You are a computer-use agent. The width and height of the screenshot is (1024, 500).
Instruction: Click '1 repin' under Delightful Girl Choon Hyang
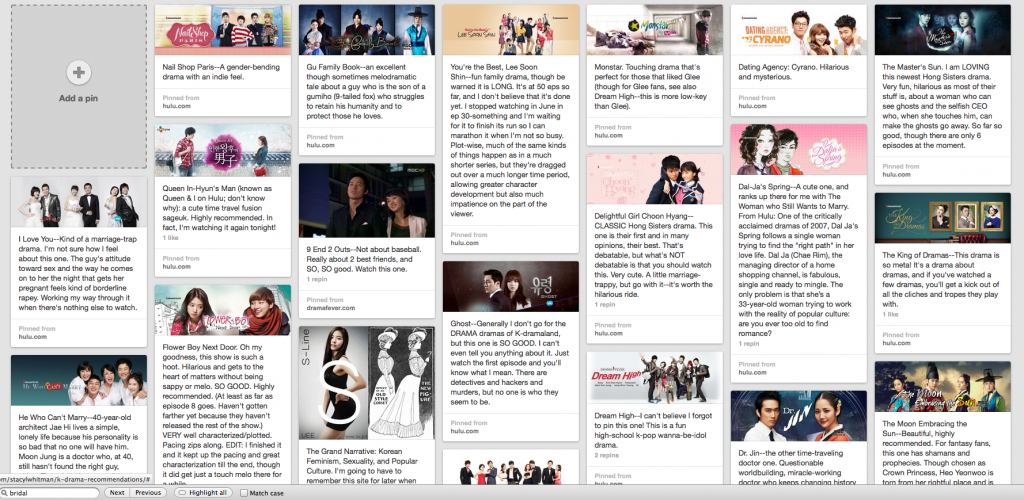[605, 305]
